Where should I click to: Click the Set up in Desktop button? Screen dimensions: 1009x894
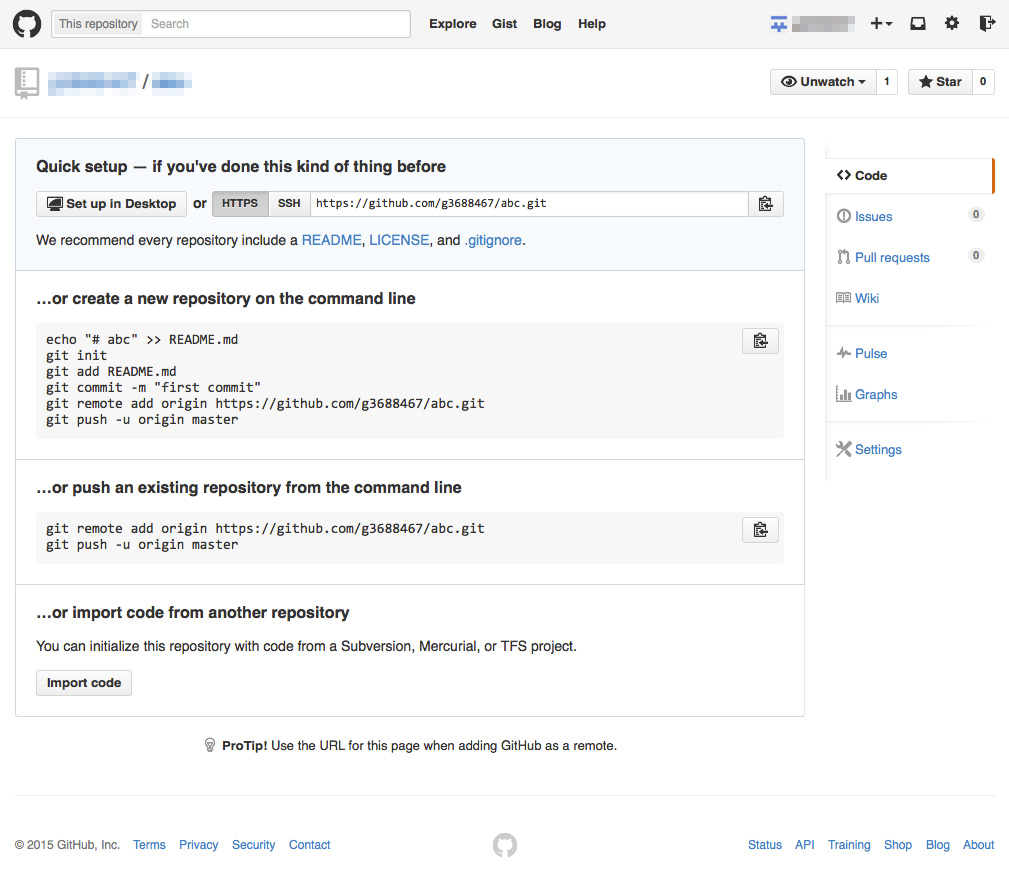pos(111,203)
